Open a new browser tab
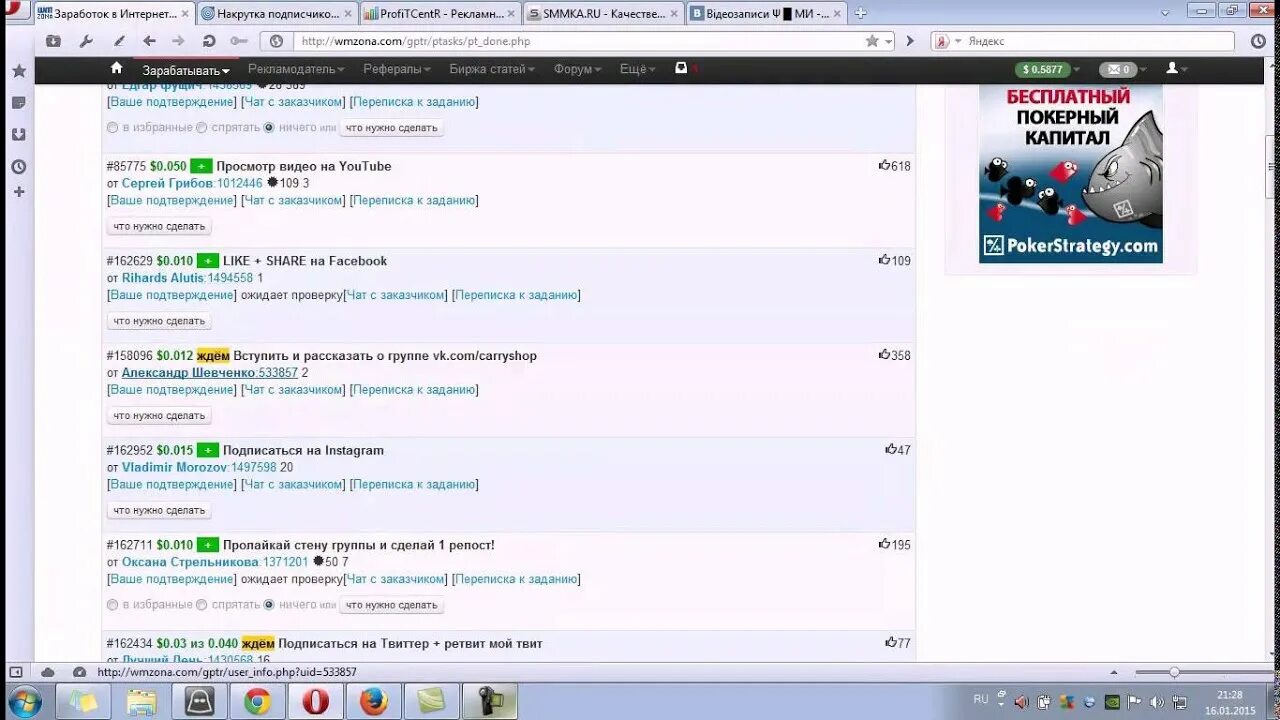Image resolution: width=1280 pixels, height=720 pixels. [860, 13]
